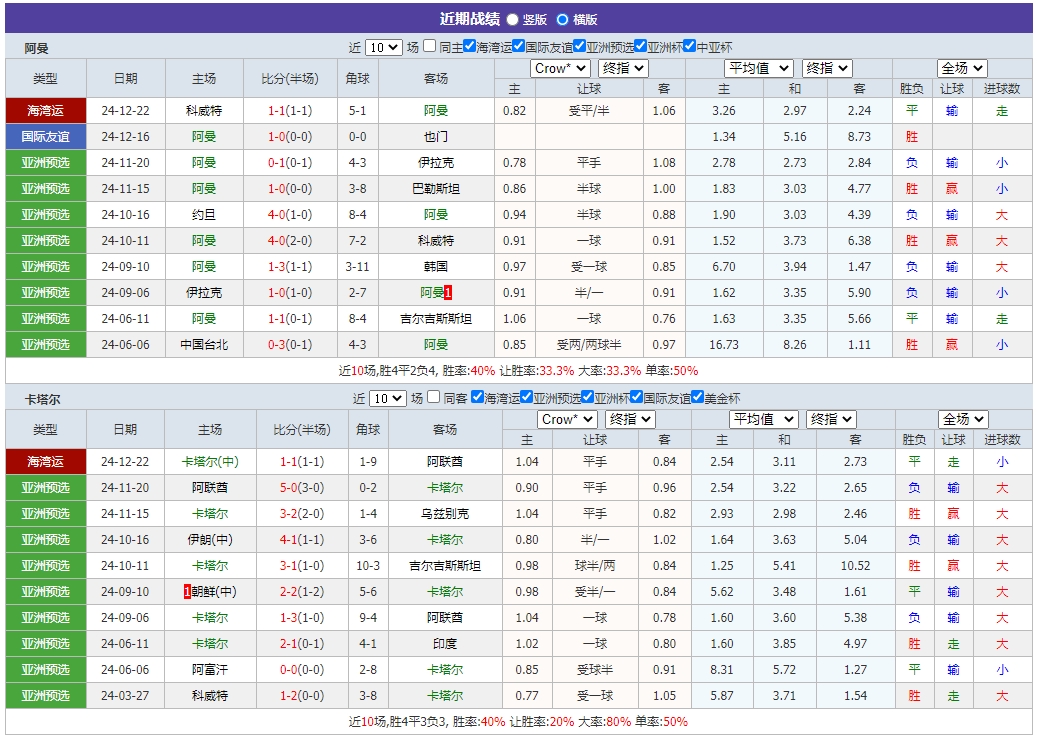The width and height of the screenshot is (1037, 735).
Task: Enable the 同主 filter for 阿曼
Action: click(x=429, y=46)
